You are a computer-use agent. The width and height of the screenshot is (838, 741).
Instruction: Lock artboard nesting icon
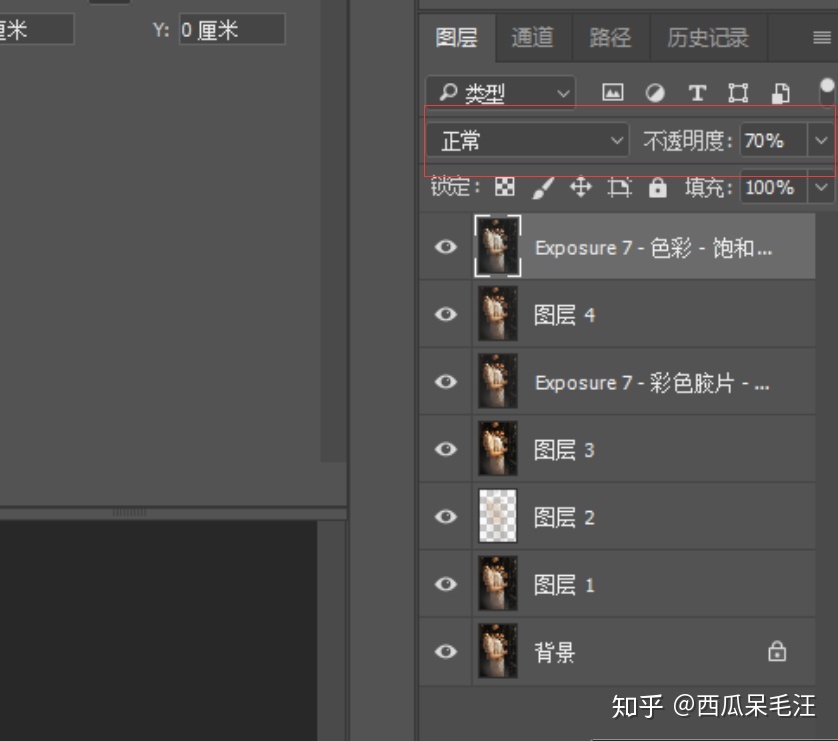(x=619, y=188)
